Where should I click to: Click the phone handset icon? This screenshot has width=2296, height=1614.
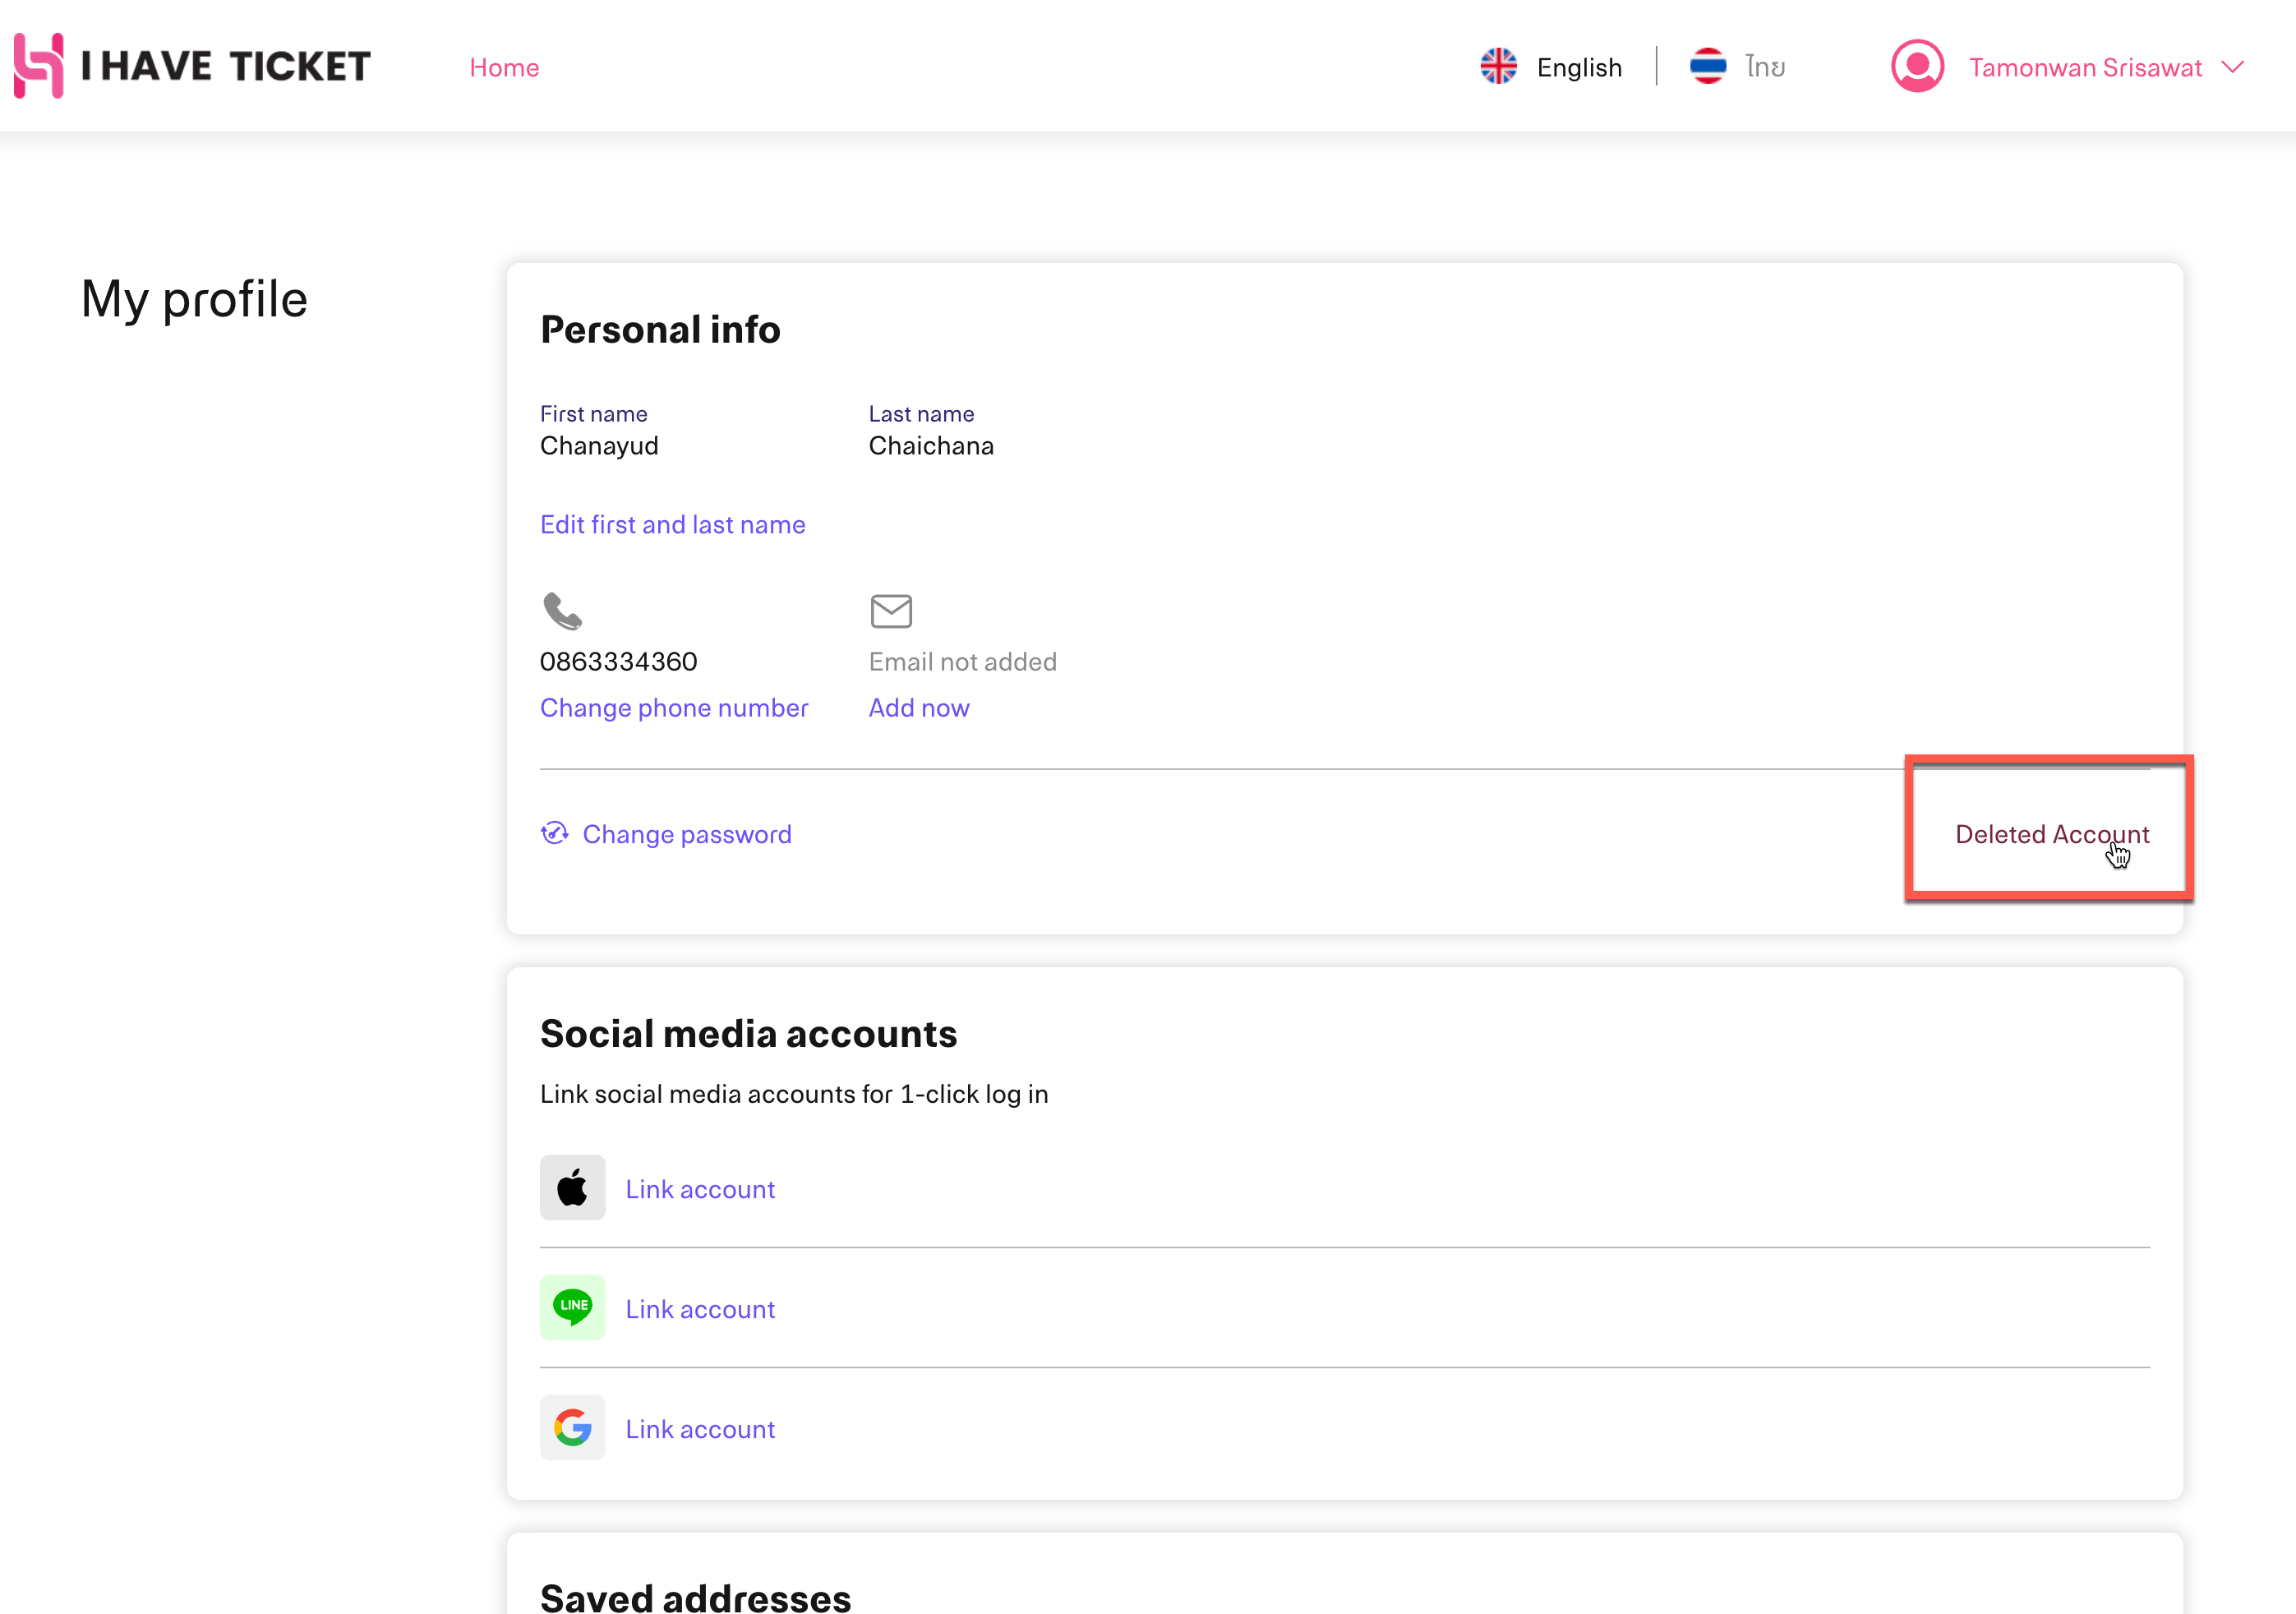(x=562, y=610)
